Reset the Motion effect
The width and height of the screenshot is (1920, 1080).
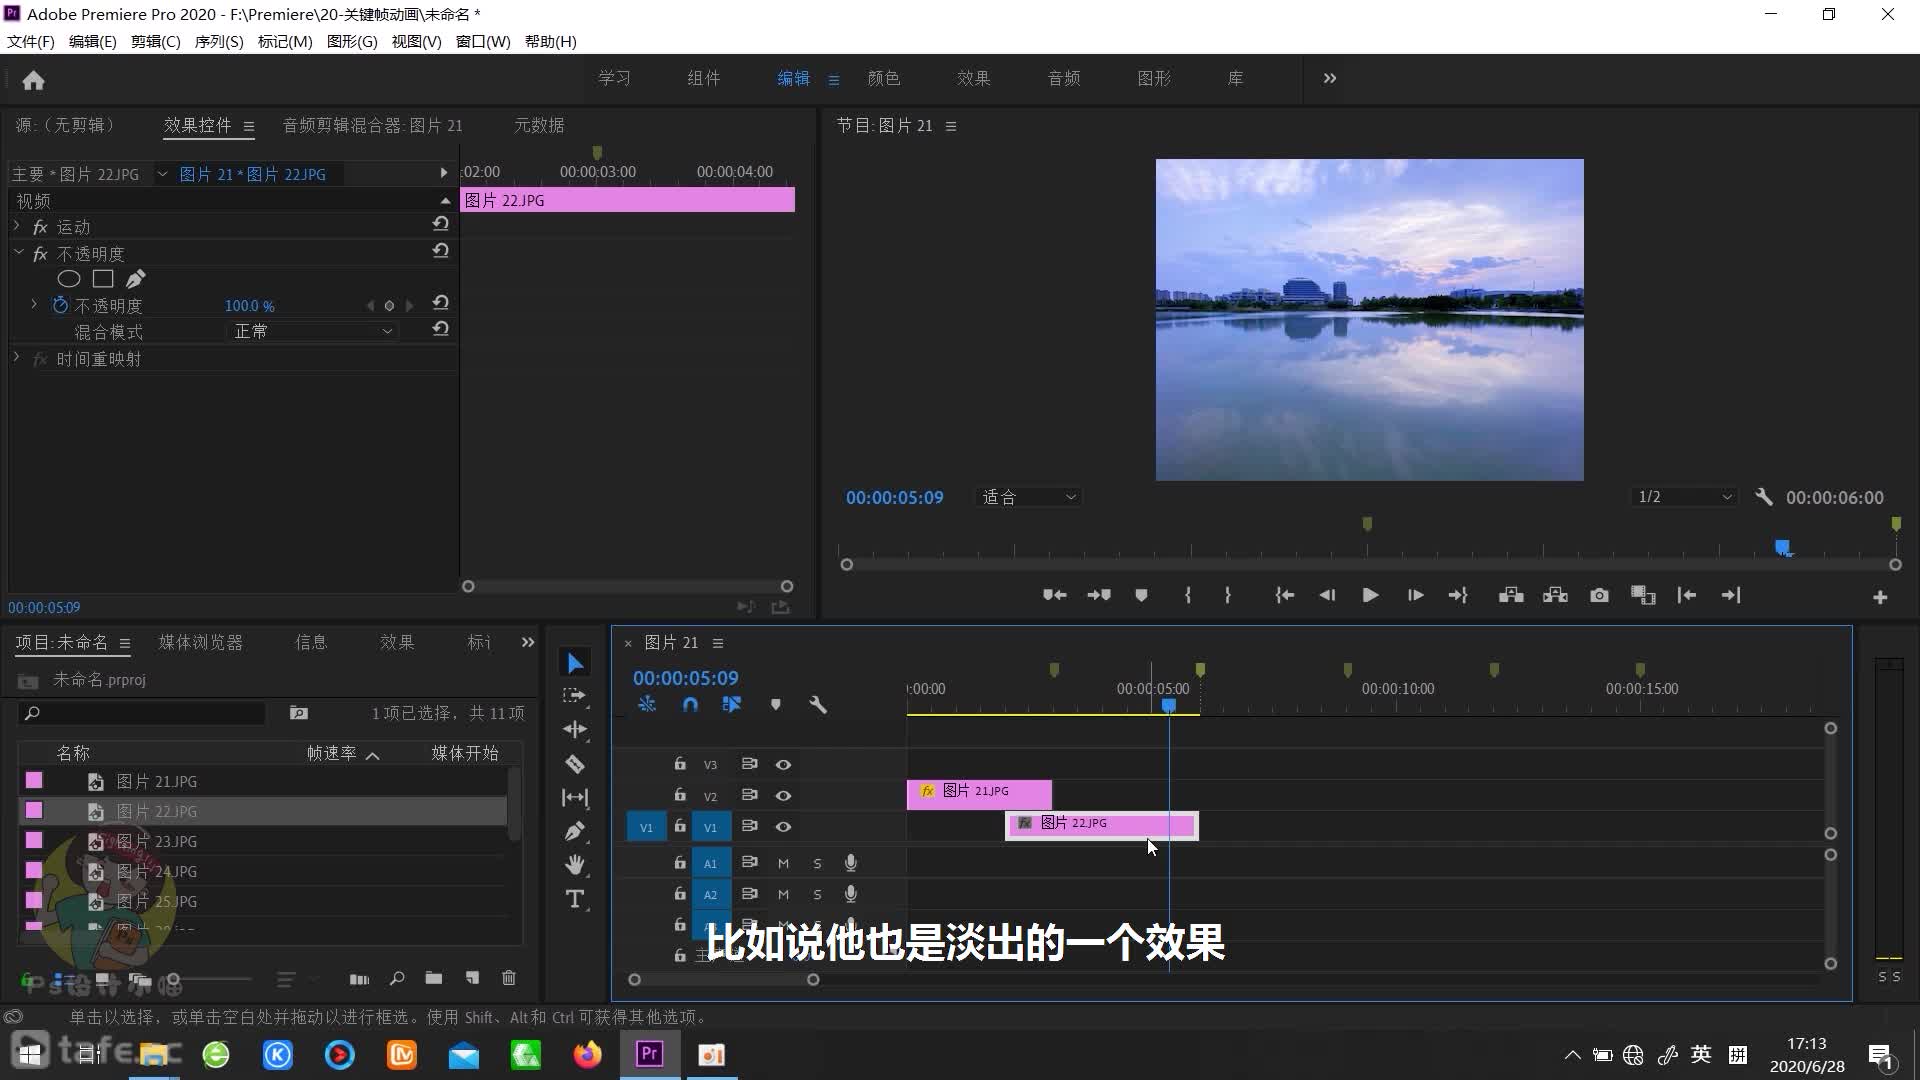tap(440, 225)
